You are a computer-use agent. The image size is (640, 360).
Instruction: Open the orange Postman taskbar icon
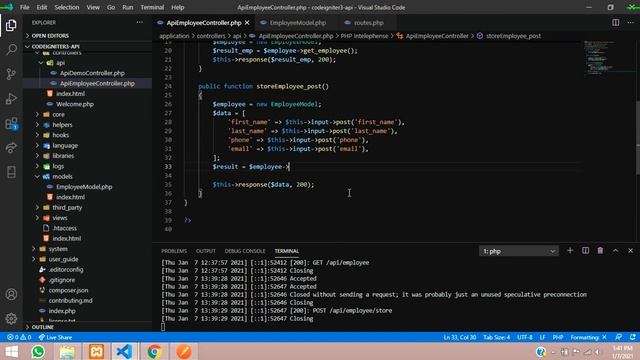pyautogui.click(x=184, y=351)
